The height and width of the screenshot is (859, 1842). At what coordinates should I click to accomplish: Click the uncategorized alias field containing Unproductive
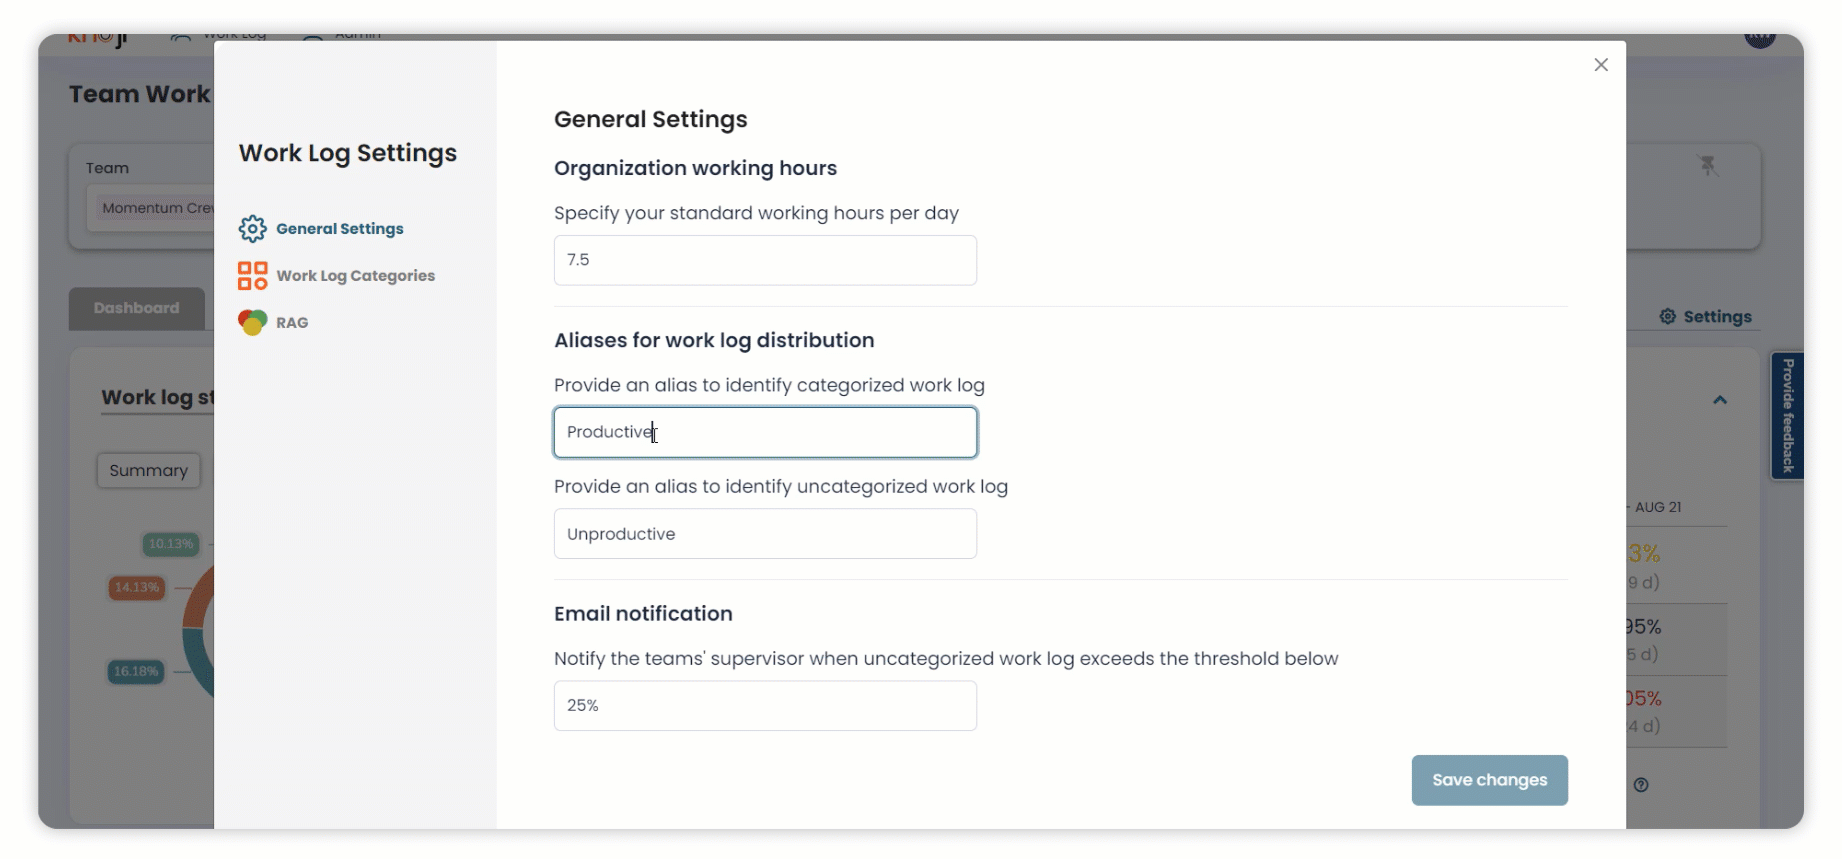pos(765,534)
